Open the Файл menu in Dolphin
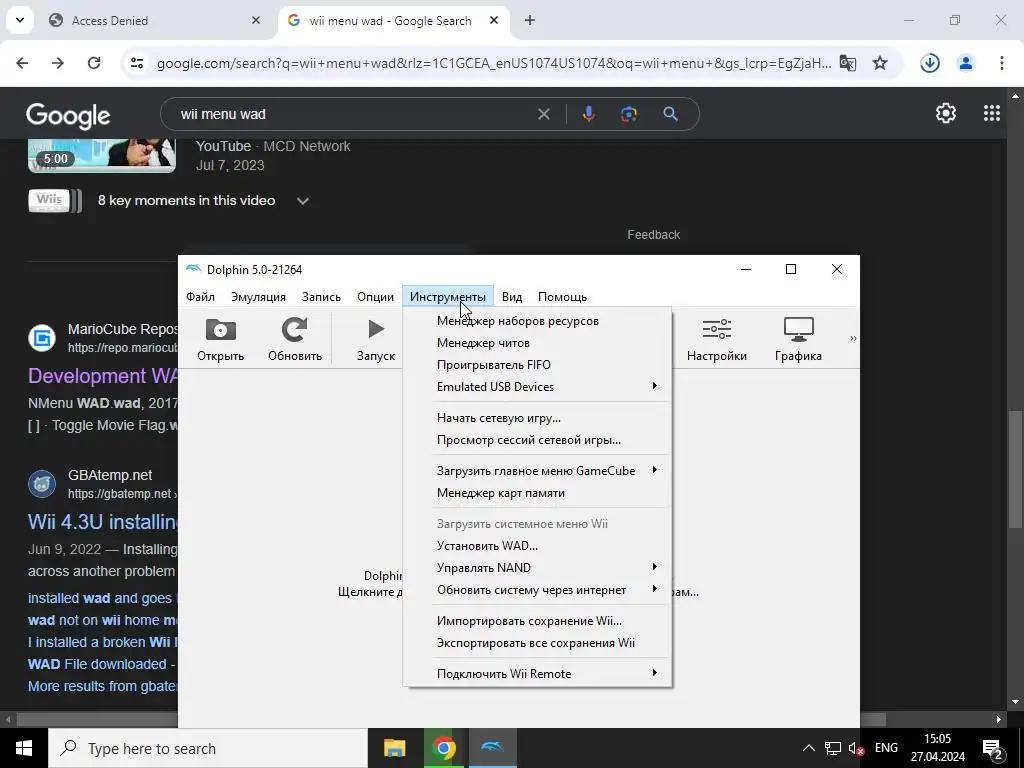1024x768 pixels. (200, 296)
